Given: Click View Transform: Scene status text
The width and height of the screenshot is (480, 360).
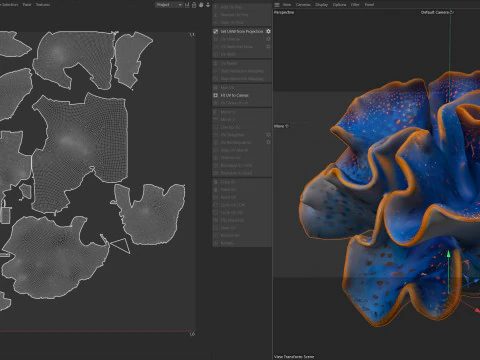Looking at the screenshot, I should [x=294, y=357].
